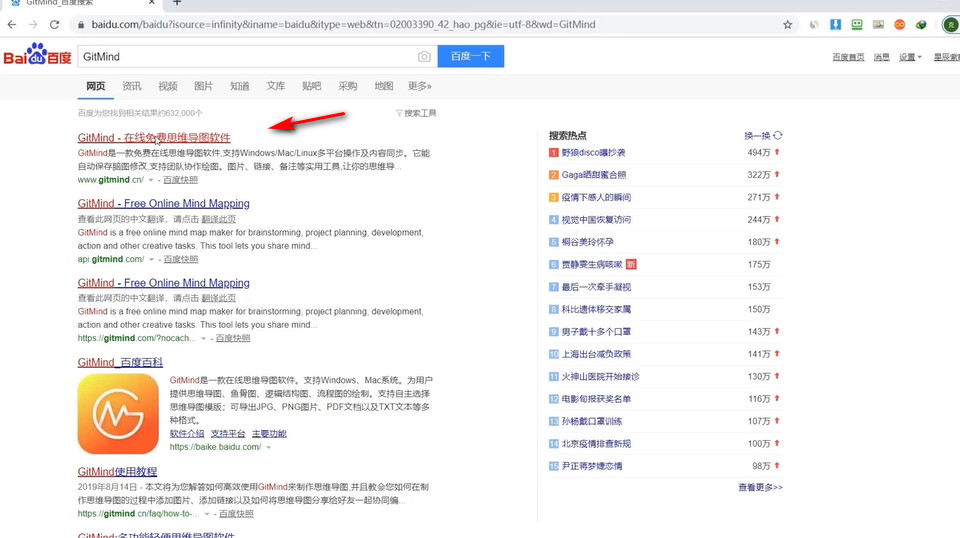
Task: Click the blue download arrow extension icon
Action: [x=835, y=24]
